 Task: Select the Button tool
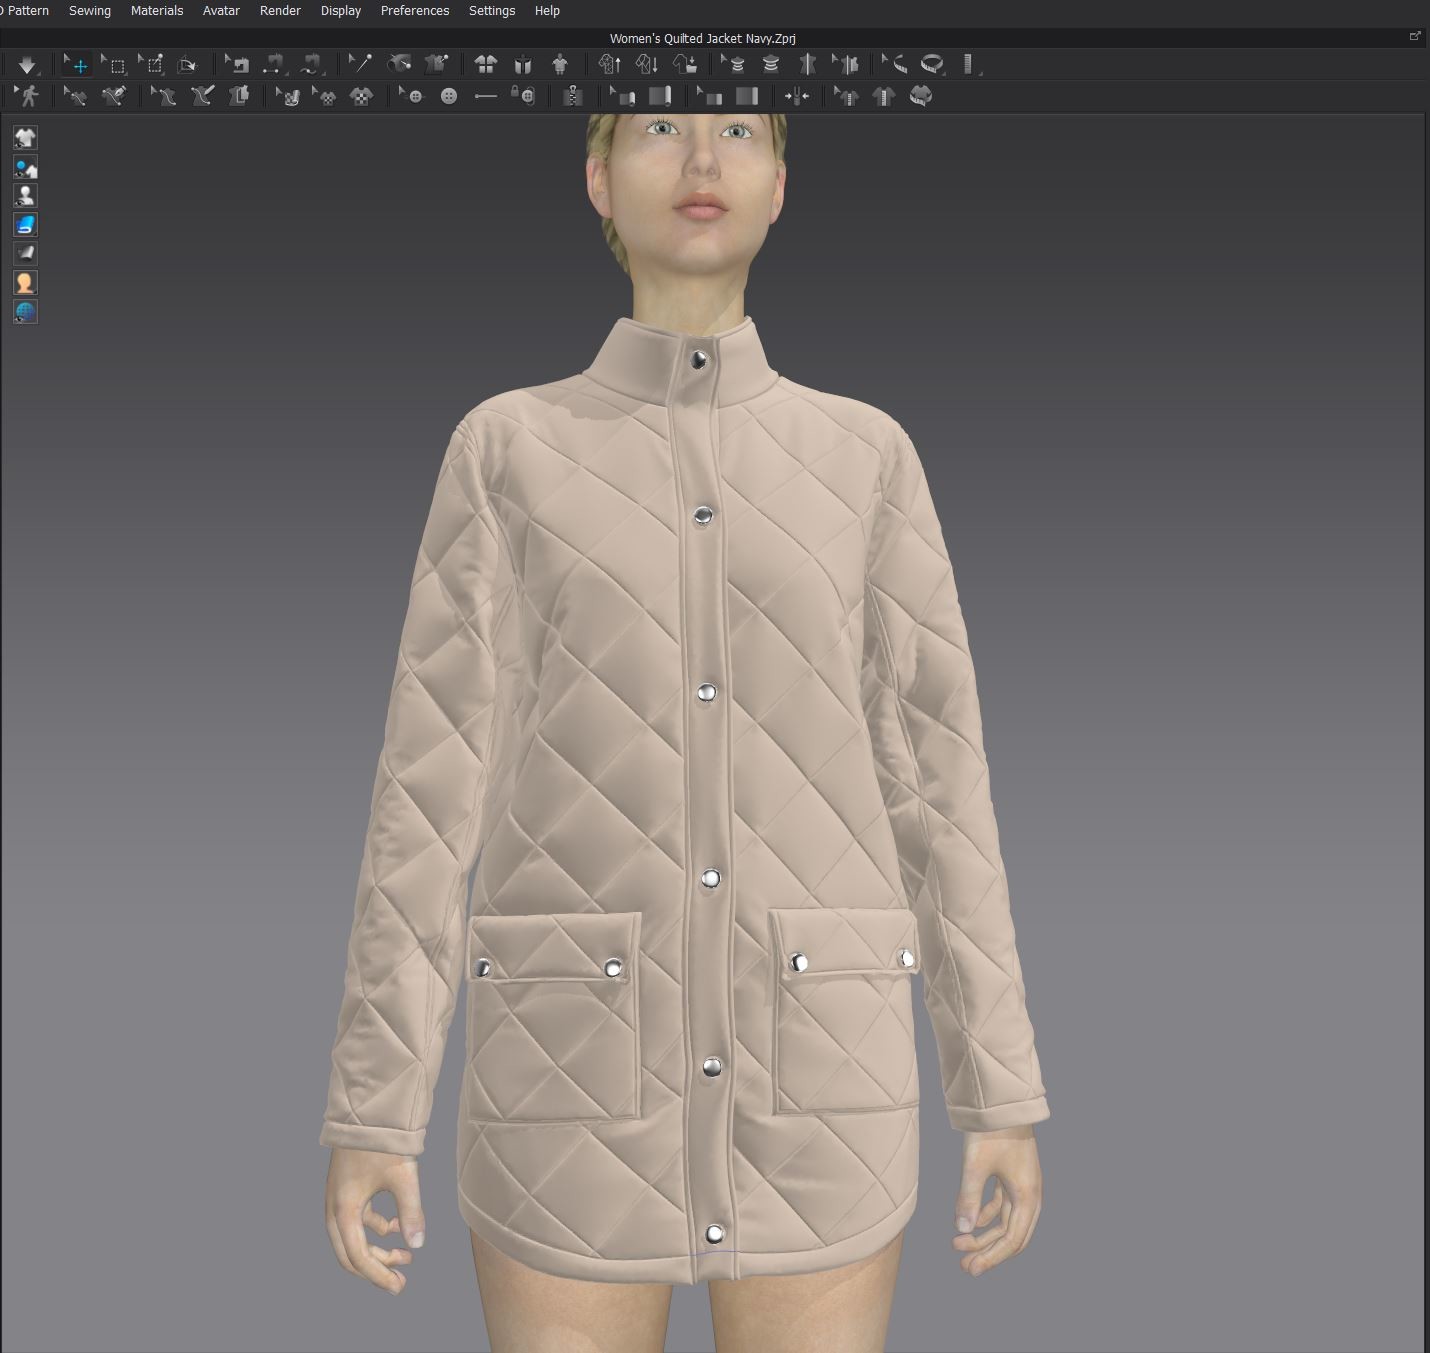click(x=450, y=96)
